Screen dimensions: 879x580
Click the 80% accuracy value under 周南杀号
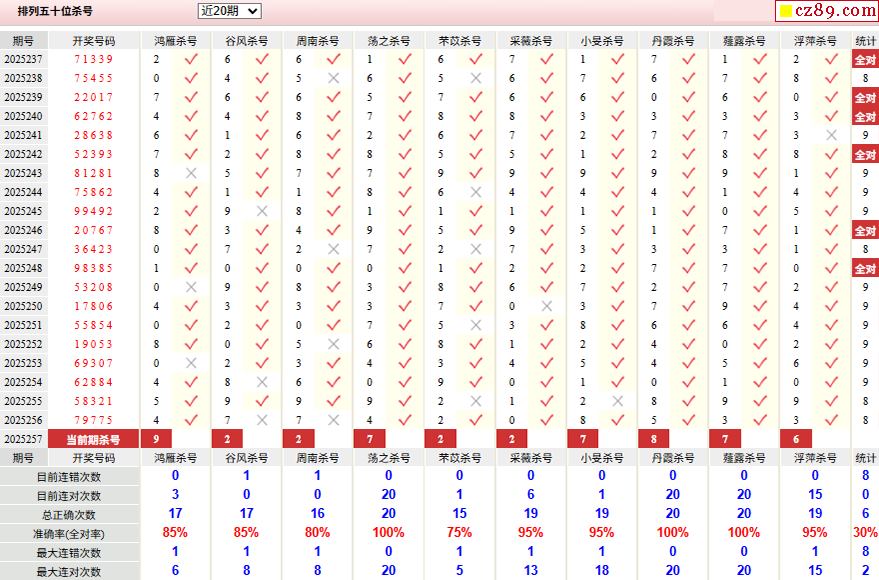tap(317, 532)
